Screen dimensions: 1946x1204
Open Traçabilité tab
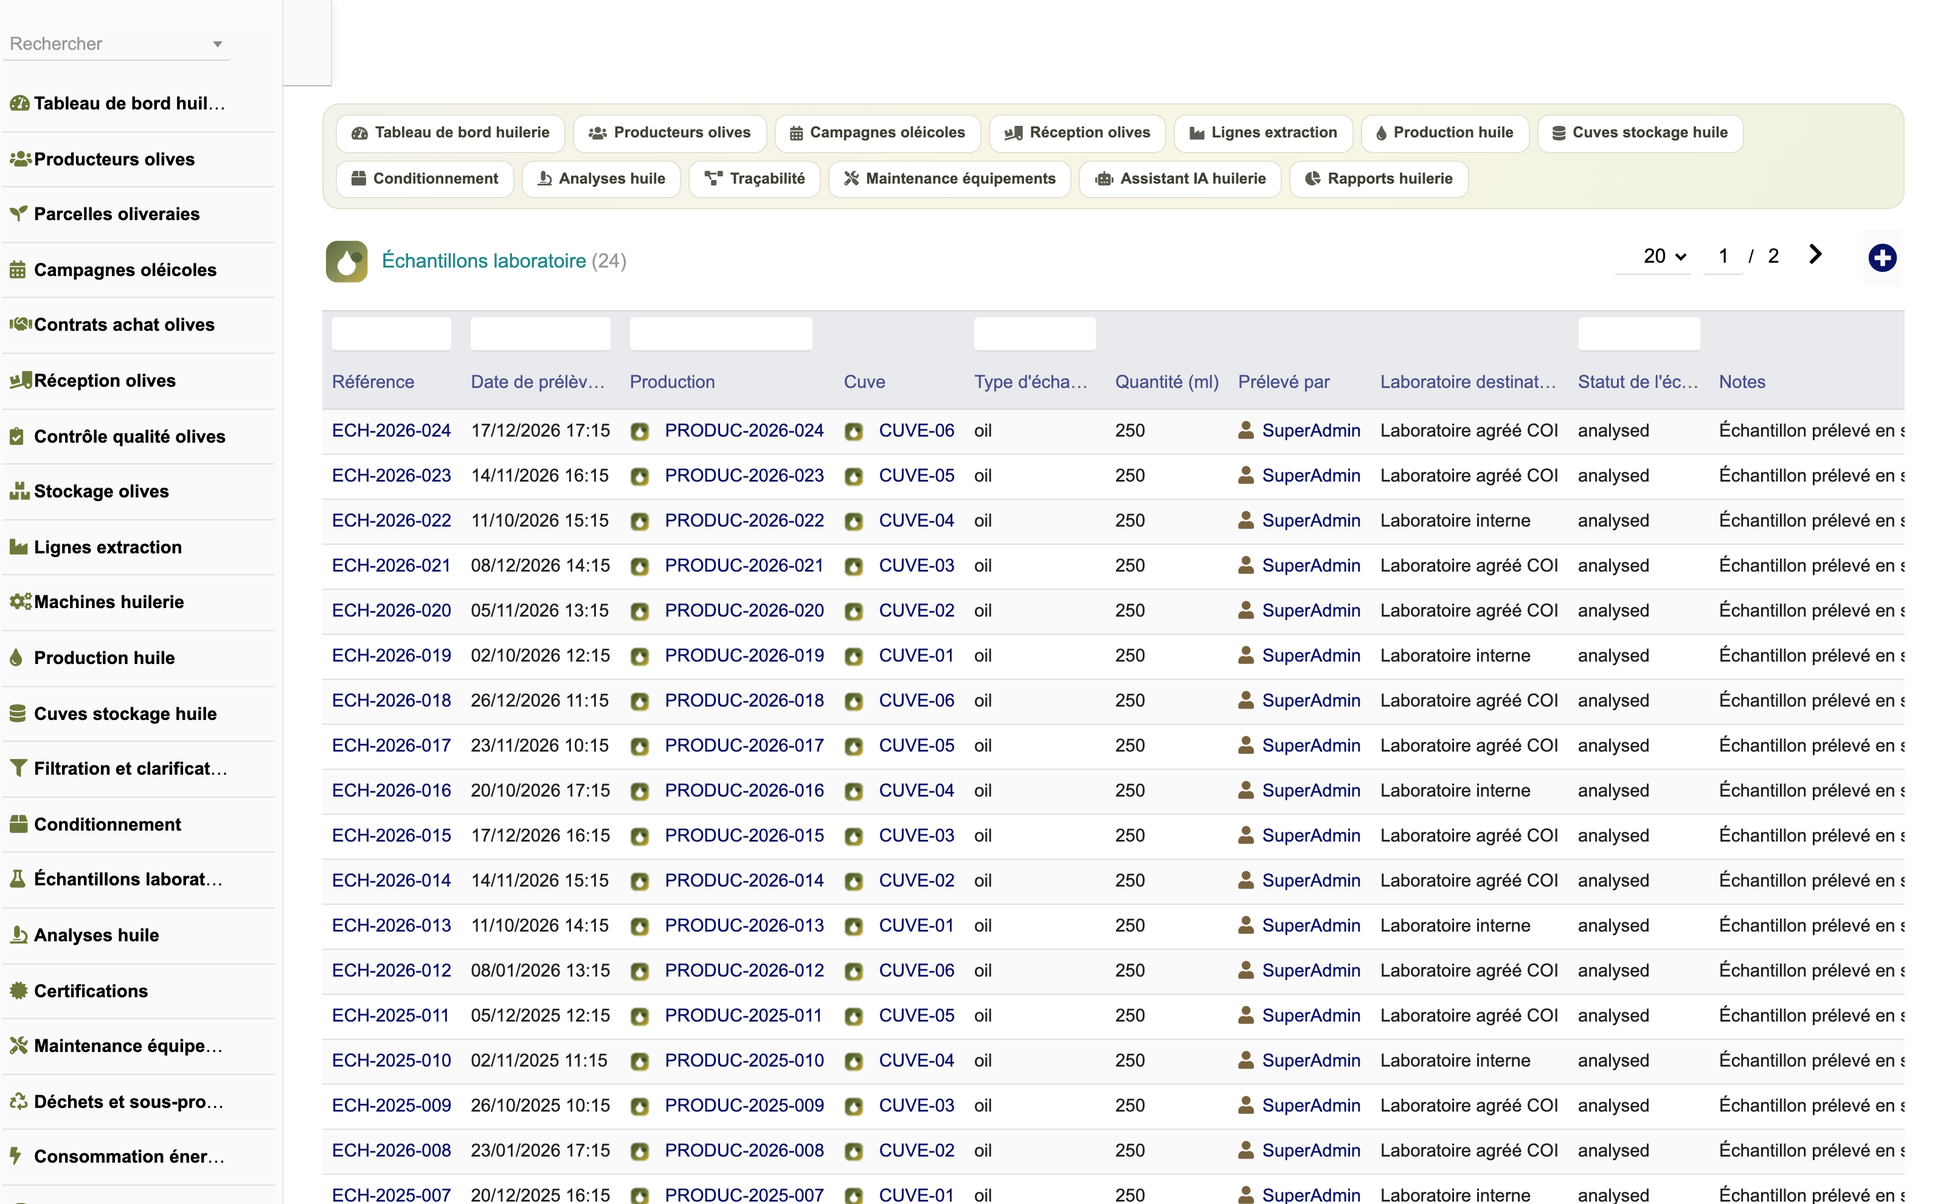click(x=755, y=179)
